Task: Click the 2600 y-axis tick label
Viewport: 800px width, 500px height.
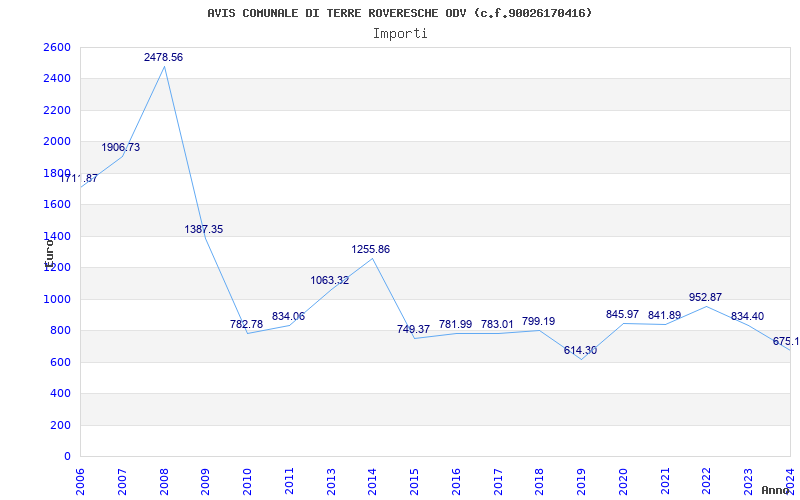Action: 57,47
